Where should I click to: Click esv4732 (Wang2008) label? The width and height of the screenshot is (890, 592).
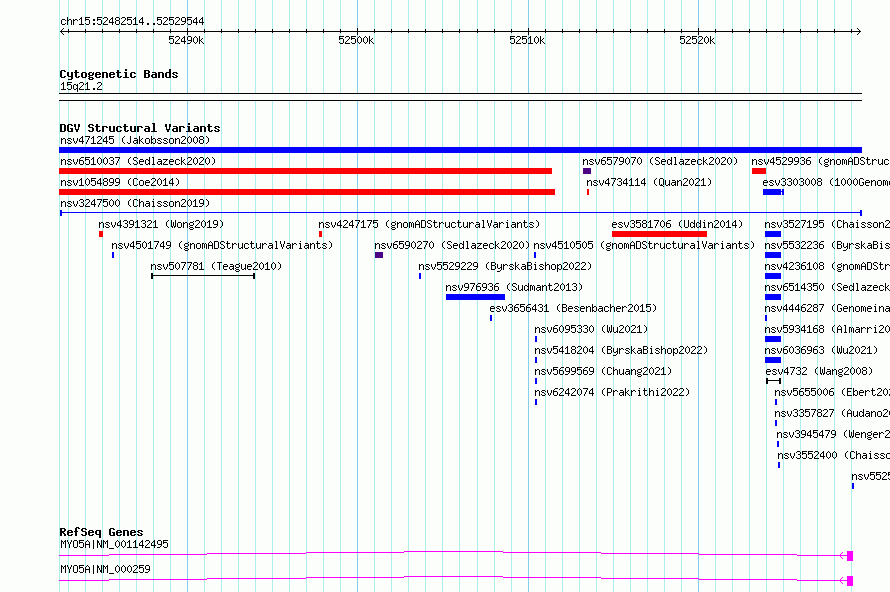(x=819, y=371)
